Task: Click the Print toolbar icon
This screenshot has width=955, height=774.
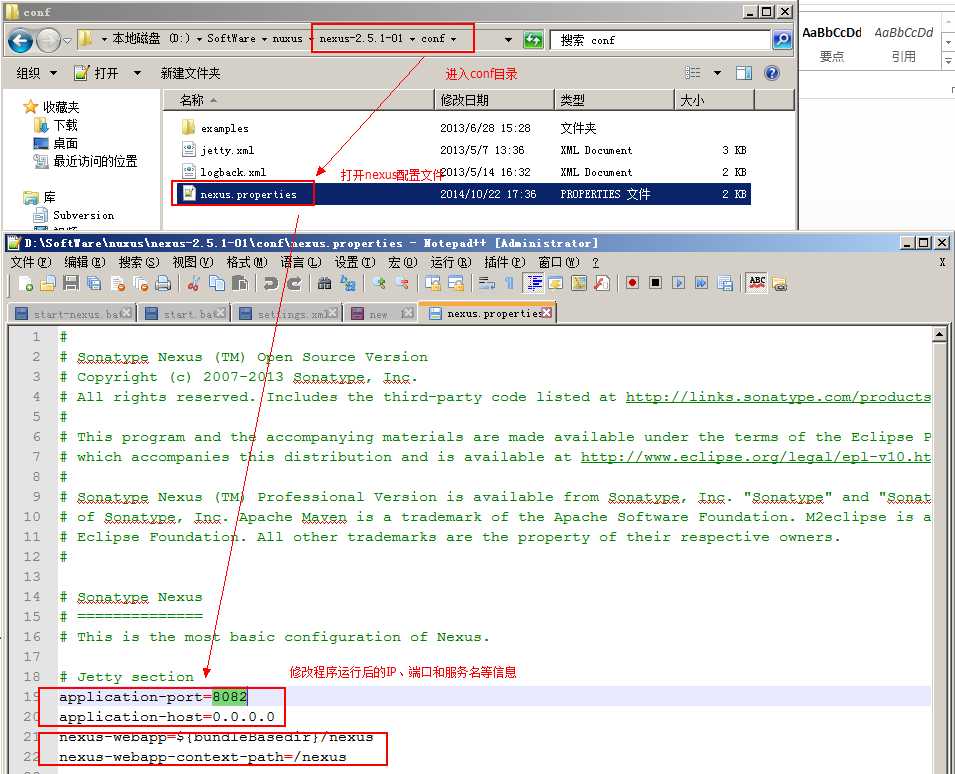Action: pyautogui.click(x=163, y=283)
